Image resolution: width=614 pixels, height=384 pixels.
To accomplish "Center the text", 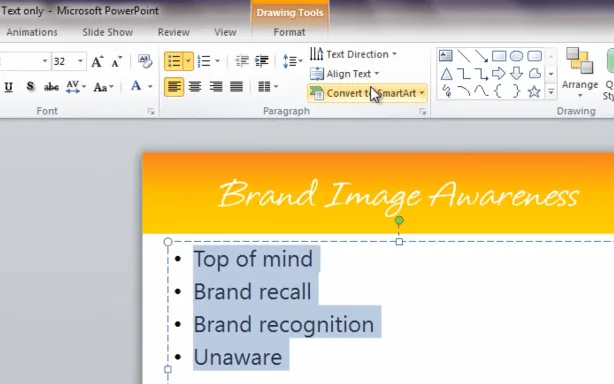I will 195,87.
